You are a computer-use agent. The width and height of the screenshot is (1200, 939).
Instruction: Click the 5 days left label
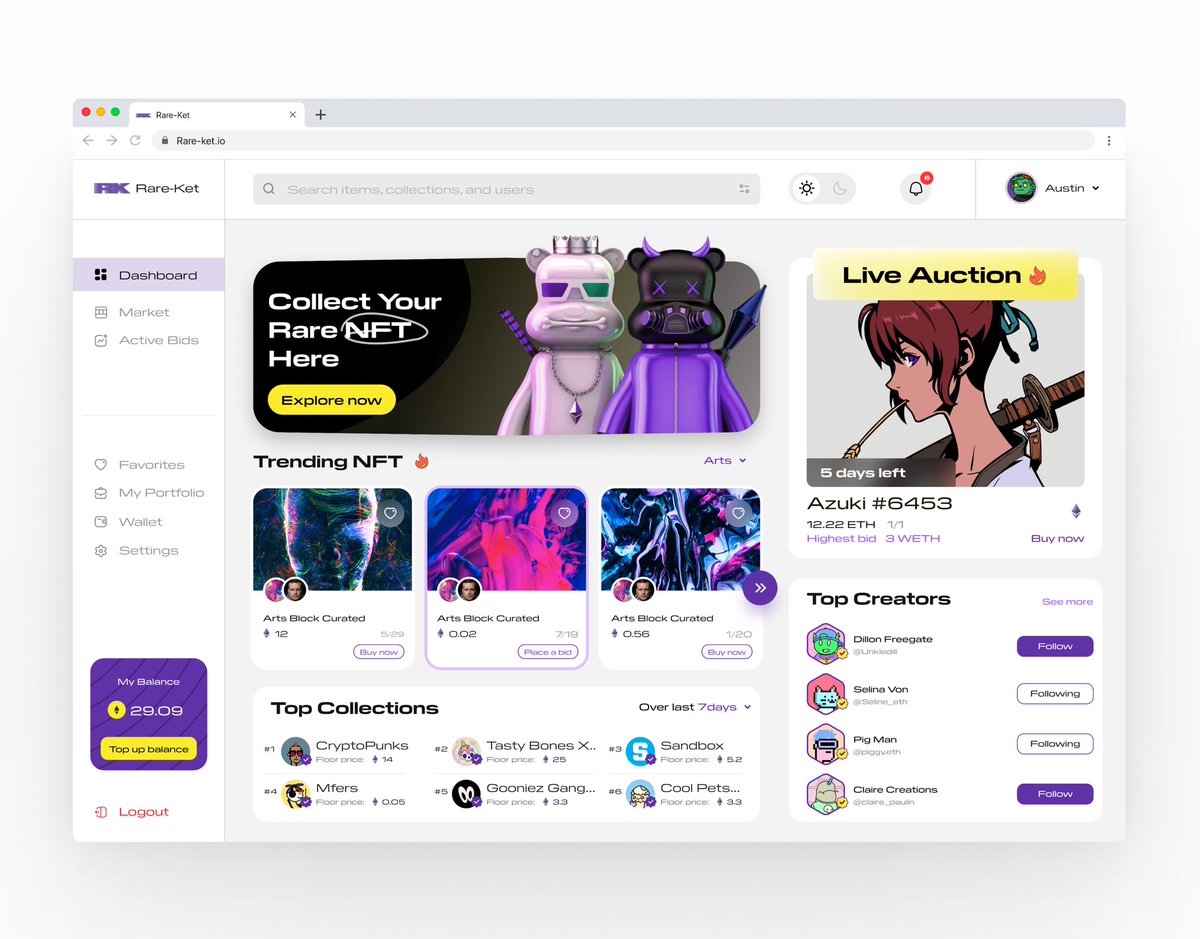tap(863, 472)
